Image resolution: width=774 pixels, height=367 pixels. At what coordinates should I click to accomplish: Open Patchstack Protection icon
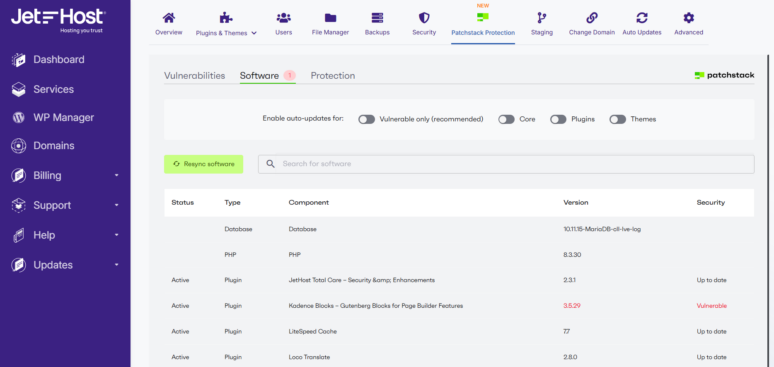[483, 17]
